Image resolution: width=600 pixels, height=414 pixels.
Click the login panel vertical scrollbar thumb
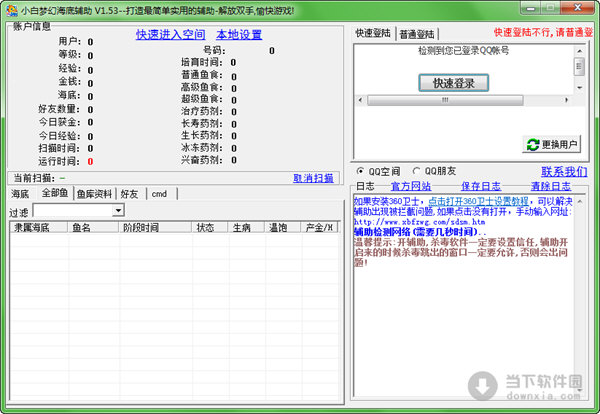[579, 66]
